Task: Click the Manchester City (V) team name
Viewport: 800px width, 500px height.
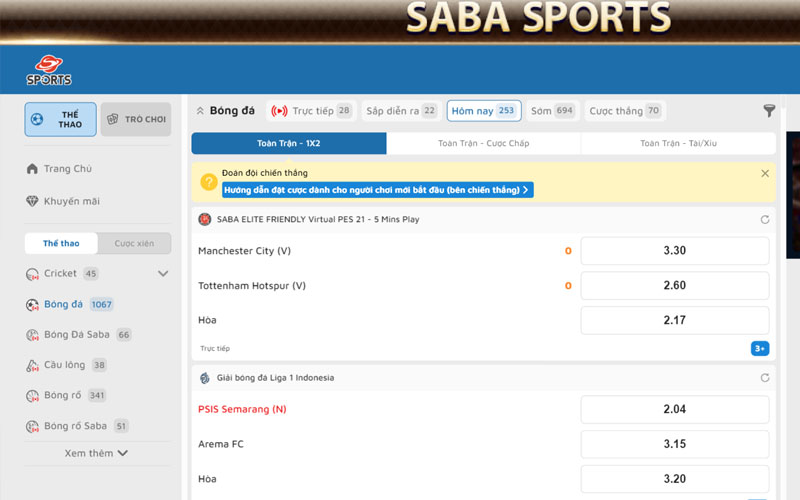Action: [x=244, y=251]
